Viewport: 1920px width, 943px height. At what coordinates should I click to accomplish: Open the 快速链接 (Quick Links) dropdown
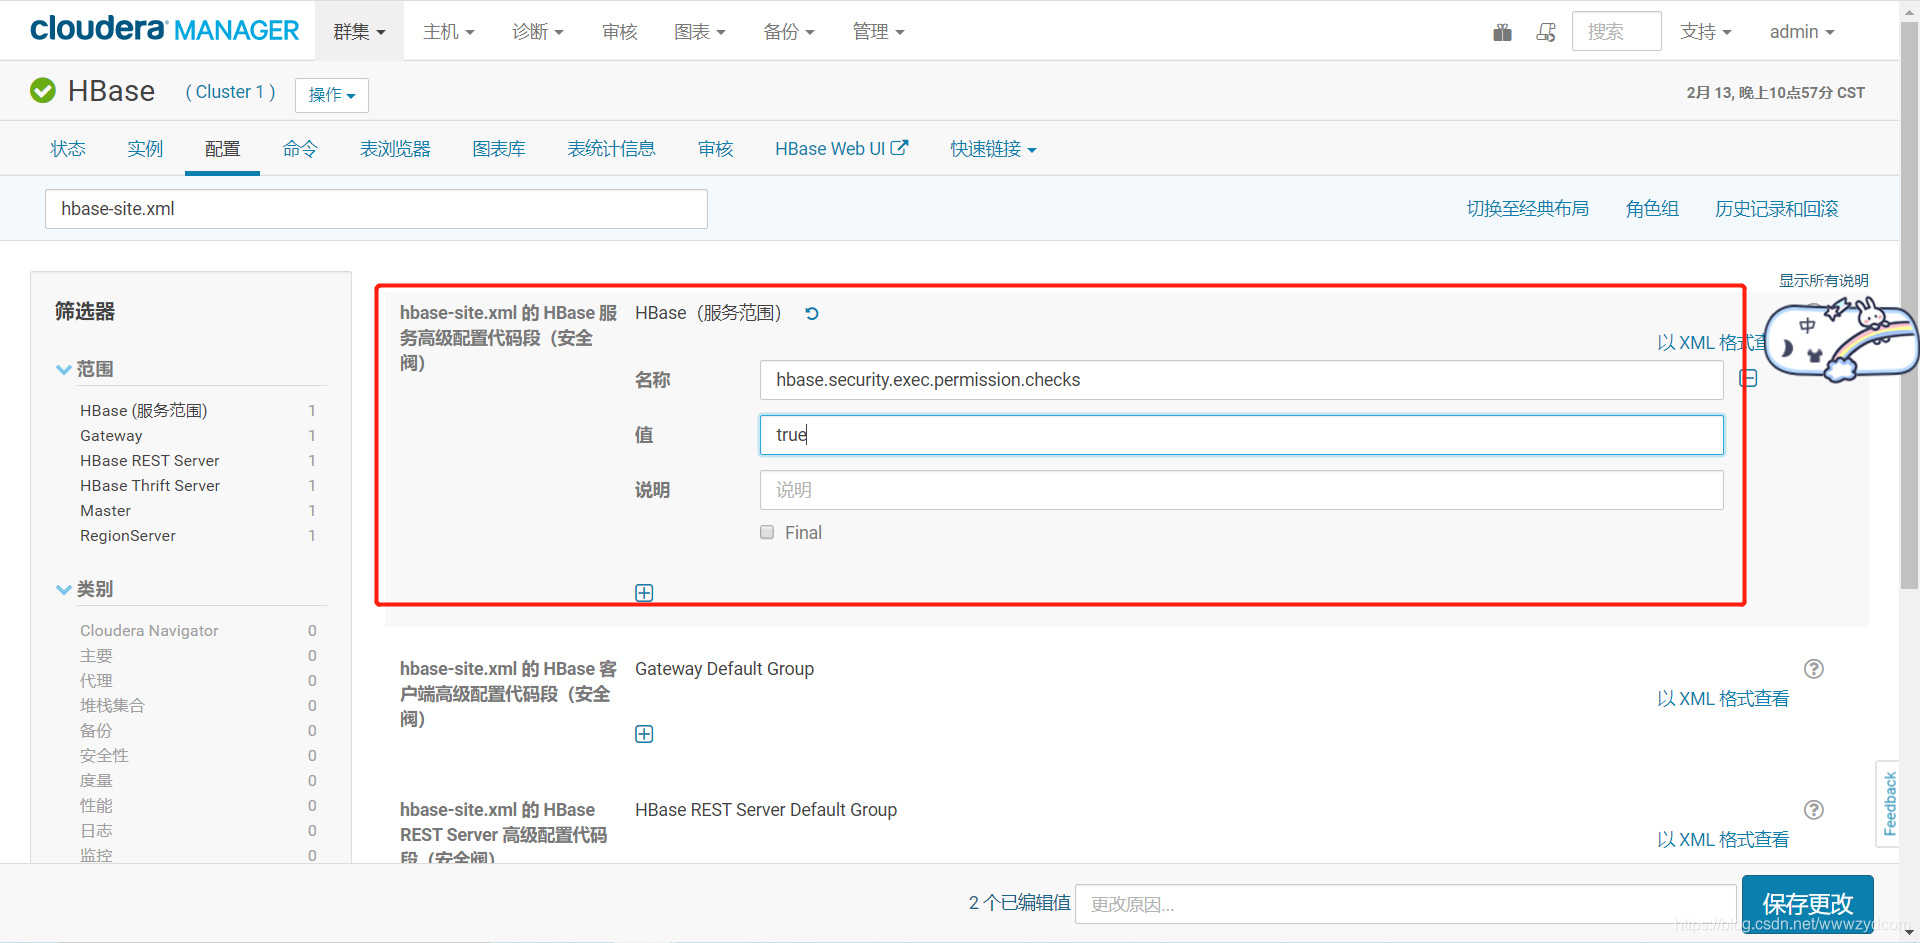pos(993,148)
